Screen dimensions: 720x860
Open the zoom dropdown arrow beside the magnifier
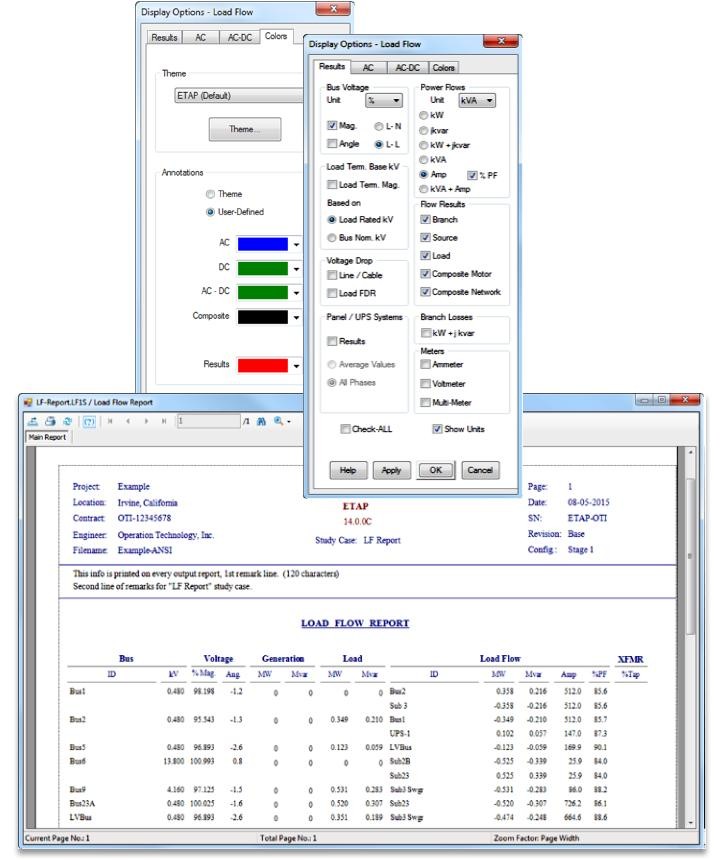point(289,422)
